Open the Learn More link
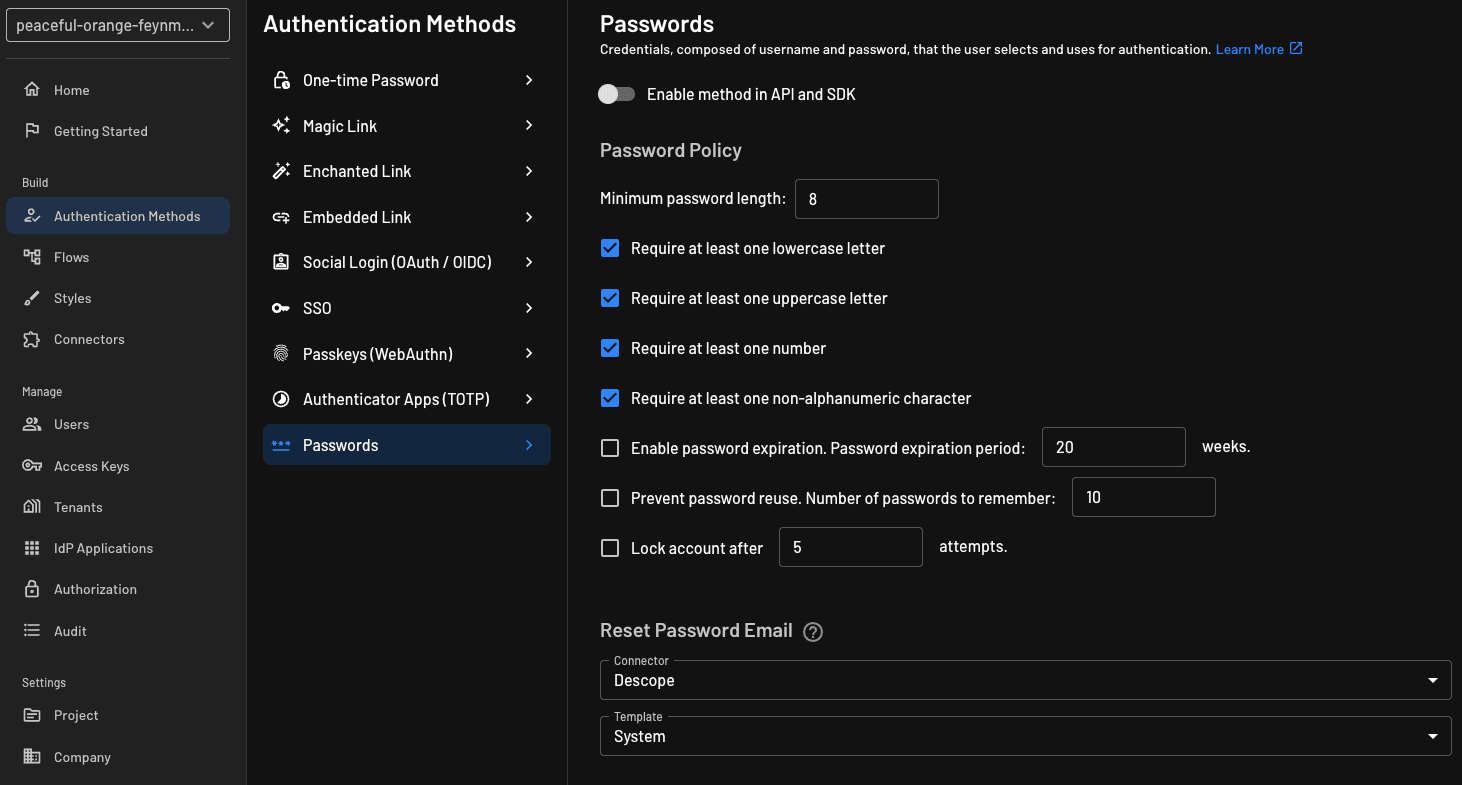This screenshot has width=1462, height=785. click(x=1251, y=48)
